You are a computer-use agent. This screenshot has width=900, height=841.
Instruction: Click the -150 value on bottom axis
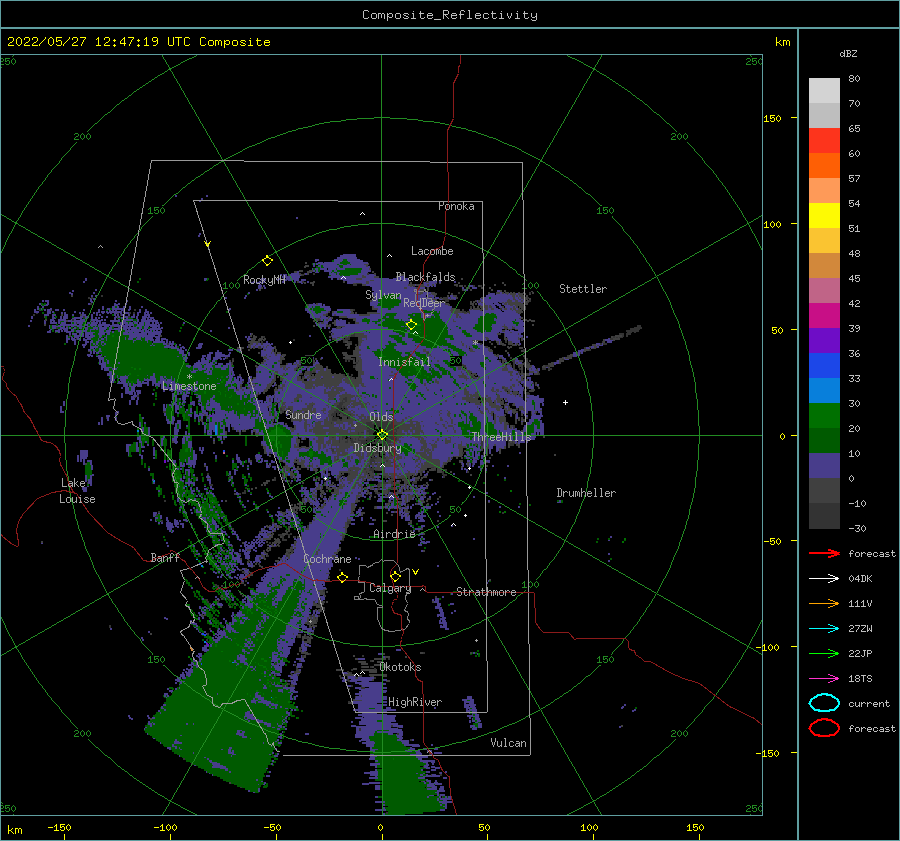60,827
